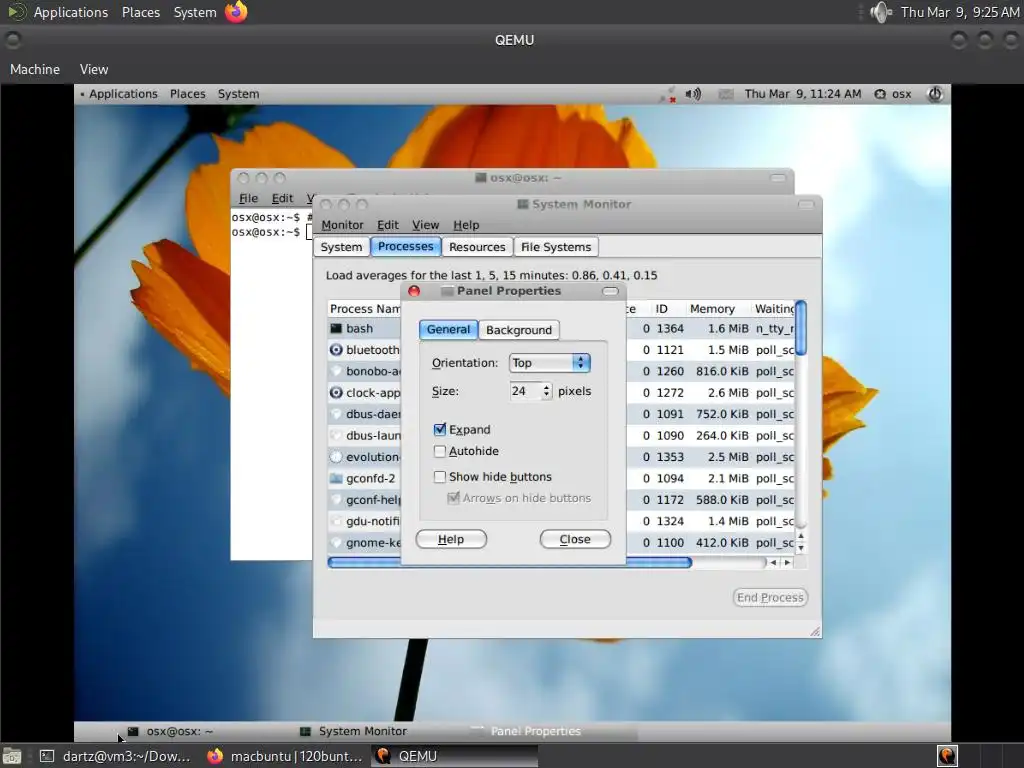Click the guest power shutdown icon
Viewport: 1024px width, 768px height.
[x=935, y=94]
